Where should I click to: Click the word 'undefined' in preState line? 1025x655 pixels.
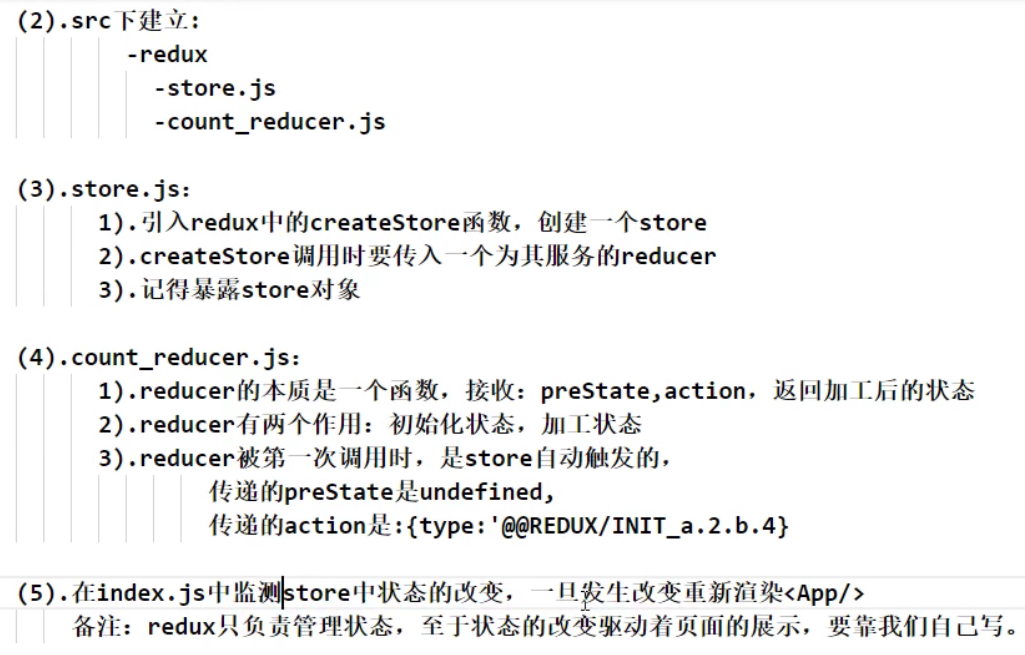coord(480,492)
